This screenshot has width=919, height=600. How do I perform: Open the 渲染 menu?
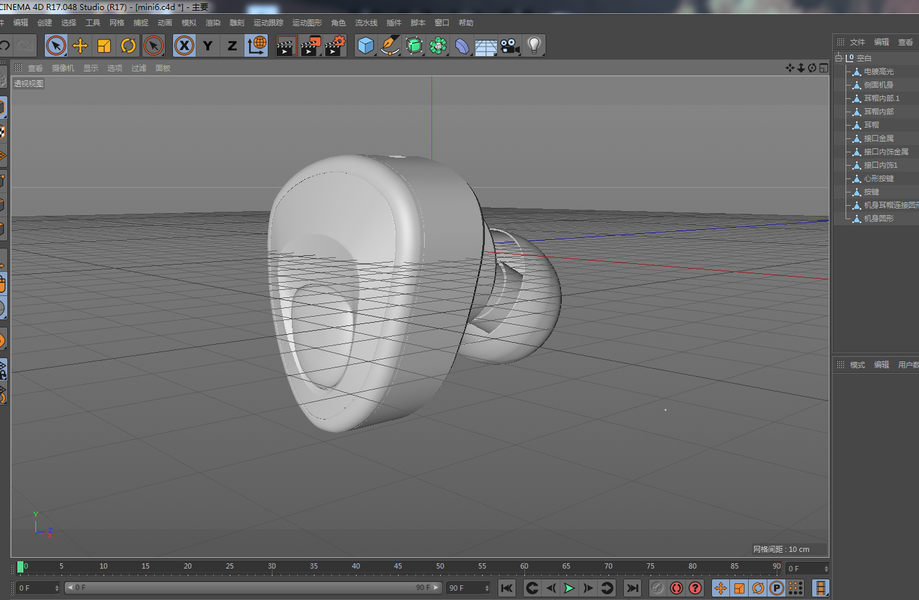(x=213, y=23)
